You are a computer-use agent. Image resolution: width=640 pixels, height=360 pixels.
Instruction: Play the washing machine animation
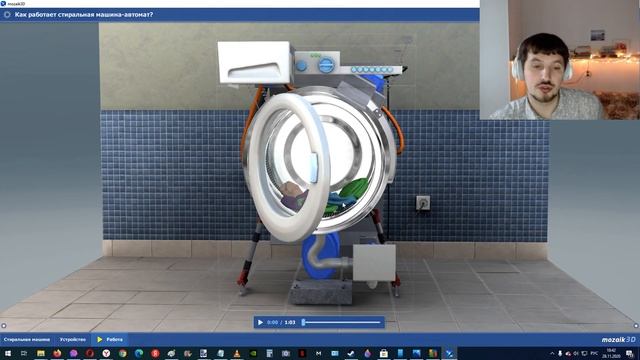(x=260, y=322)
